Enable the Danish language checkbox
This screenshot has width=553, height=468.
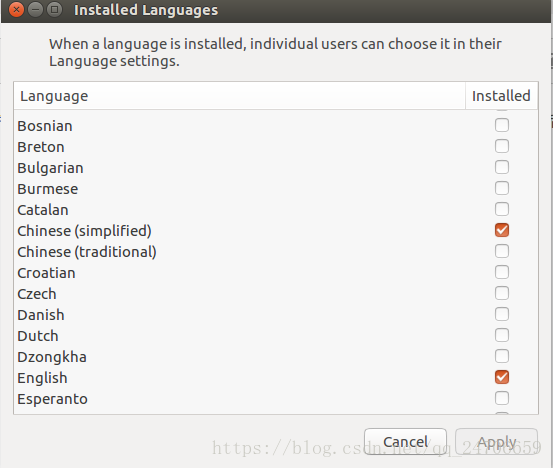point(502,314)
